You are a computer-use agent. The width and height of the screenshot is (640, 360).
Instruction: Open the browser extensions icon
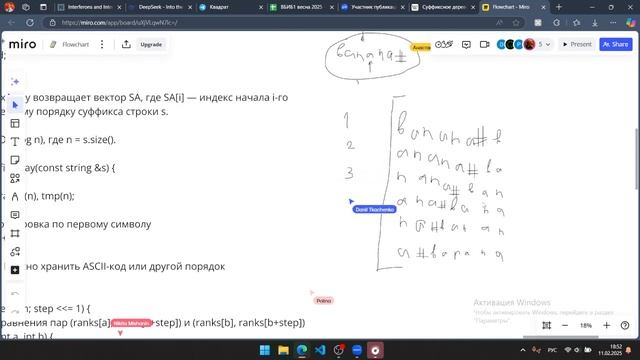tap(556, 23)
